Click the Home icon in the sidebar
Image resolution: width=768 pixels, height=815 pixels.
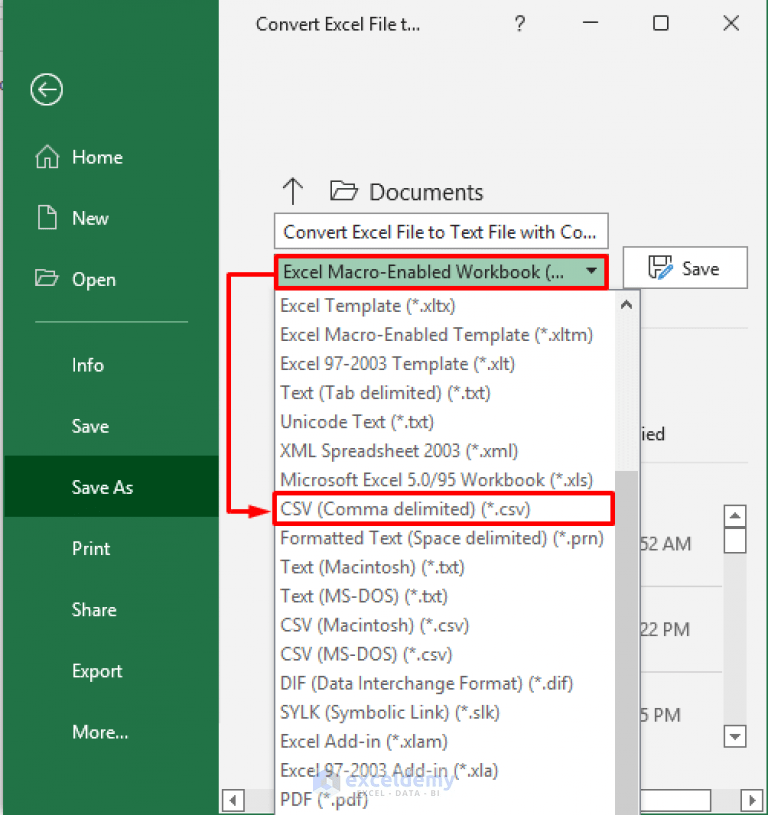pyautogui.click(x=47, y=157)
